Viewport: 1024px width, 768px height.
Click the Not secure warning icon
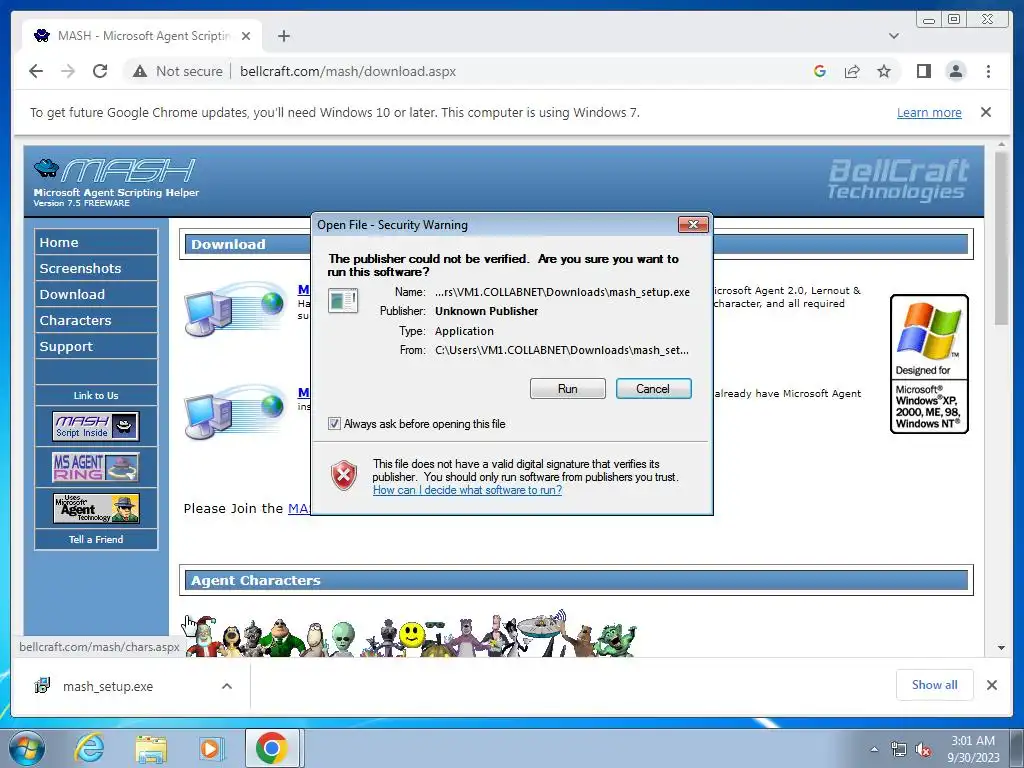pyautogui.click(x=140, y=71)
